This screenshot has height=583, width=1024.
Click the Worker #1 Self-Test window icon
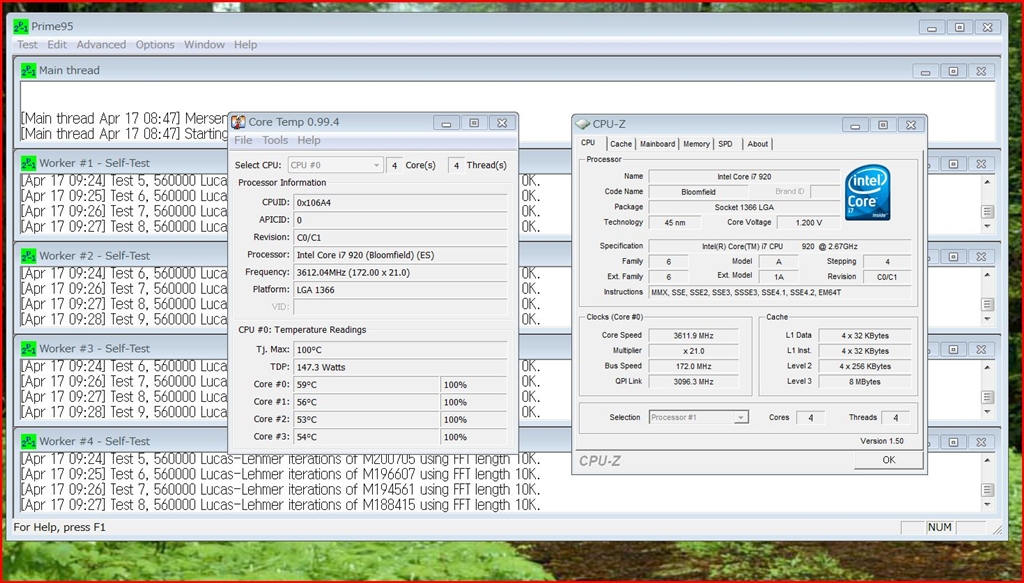[28, 163]
